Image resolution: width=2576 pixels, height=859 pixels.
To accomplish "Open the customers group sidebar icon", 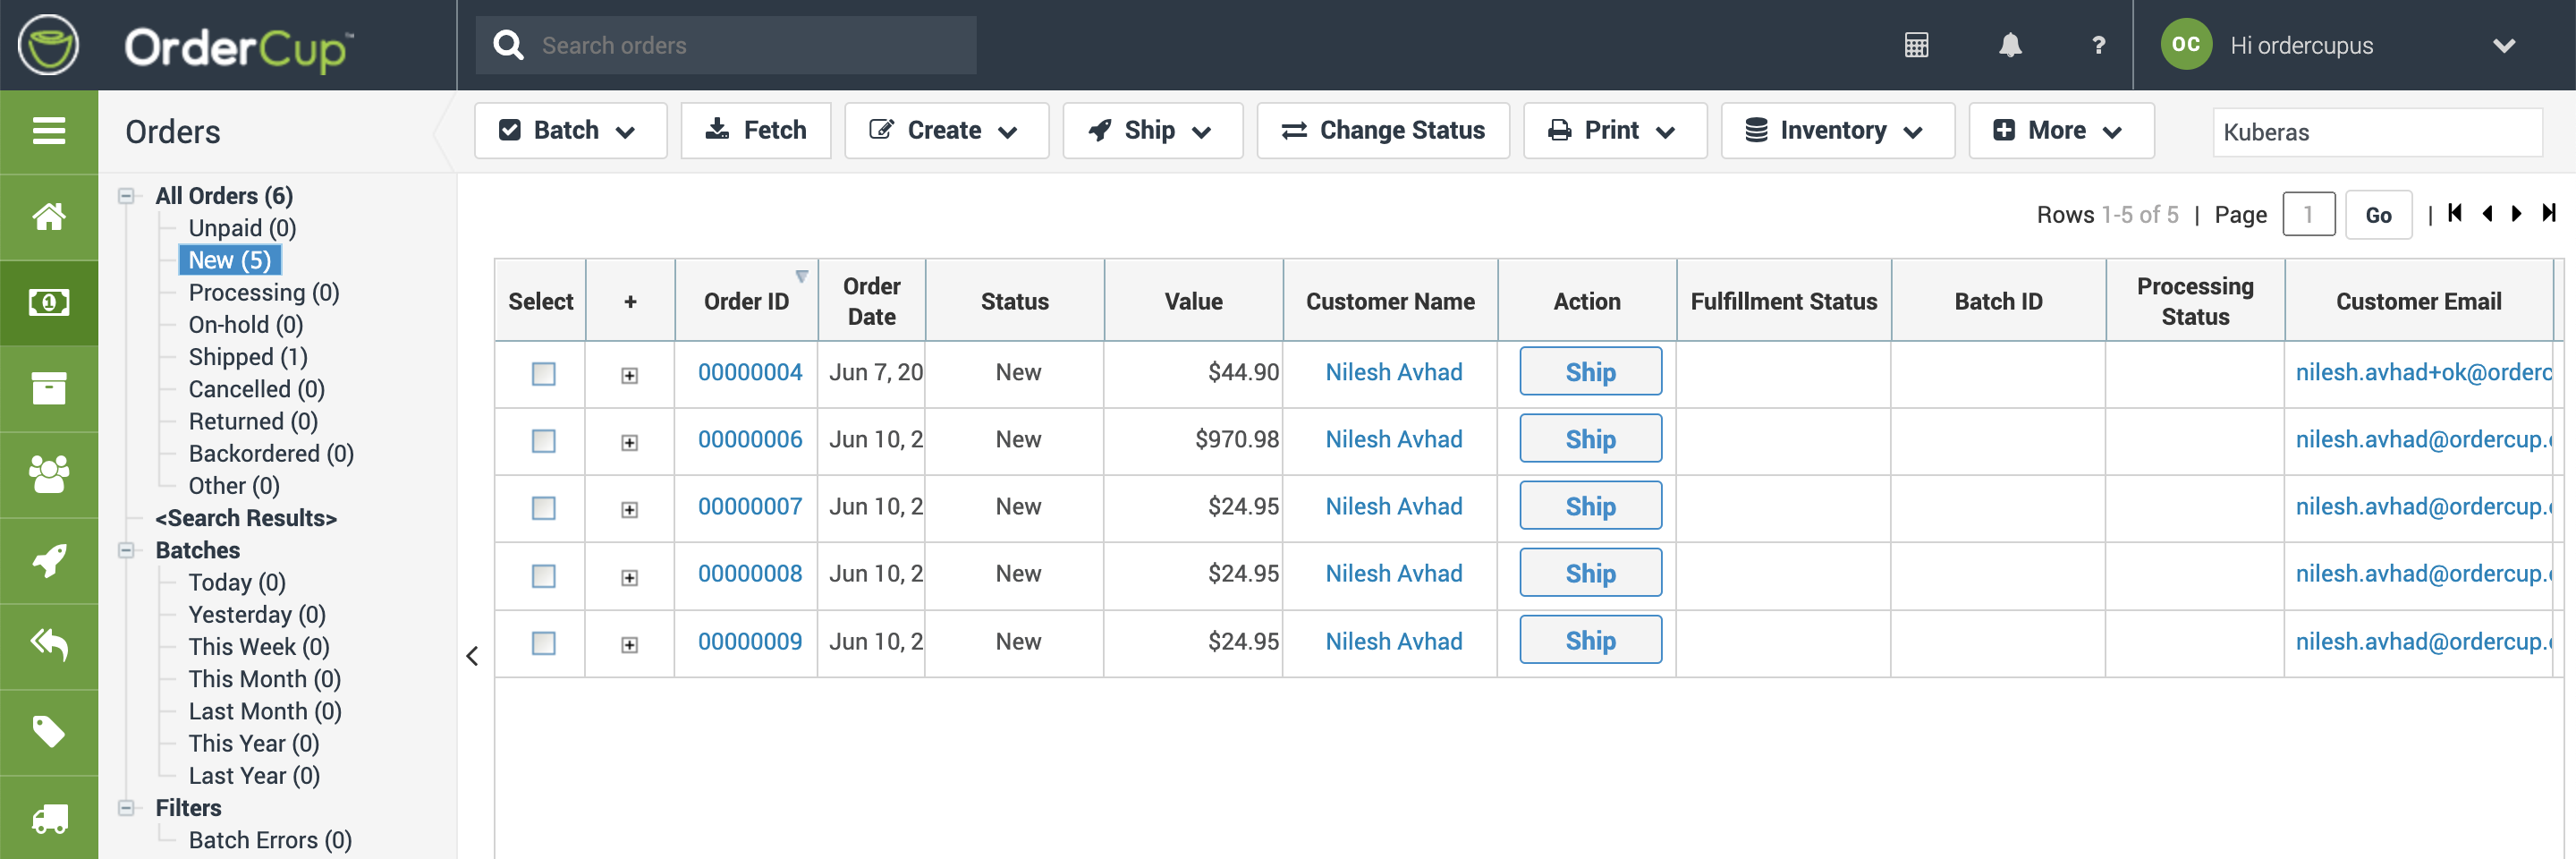I will click(49, 474).
